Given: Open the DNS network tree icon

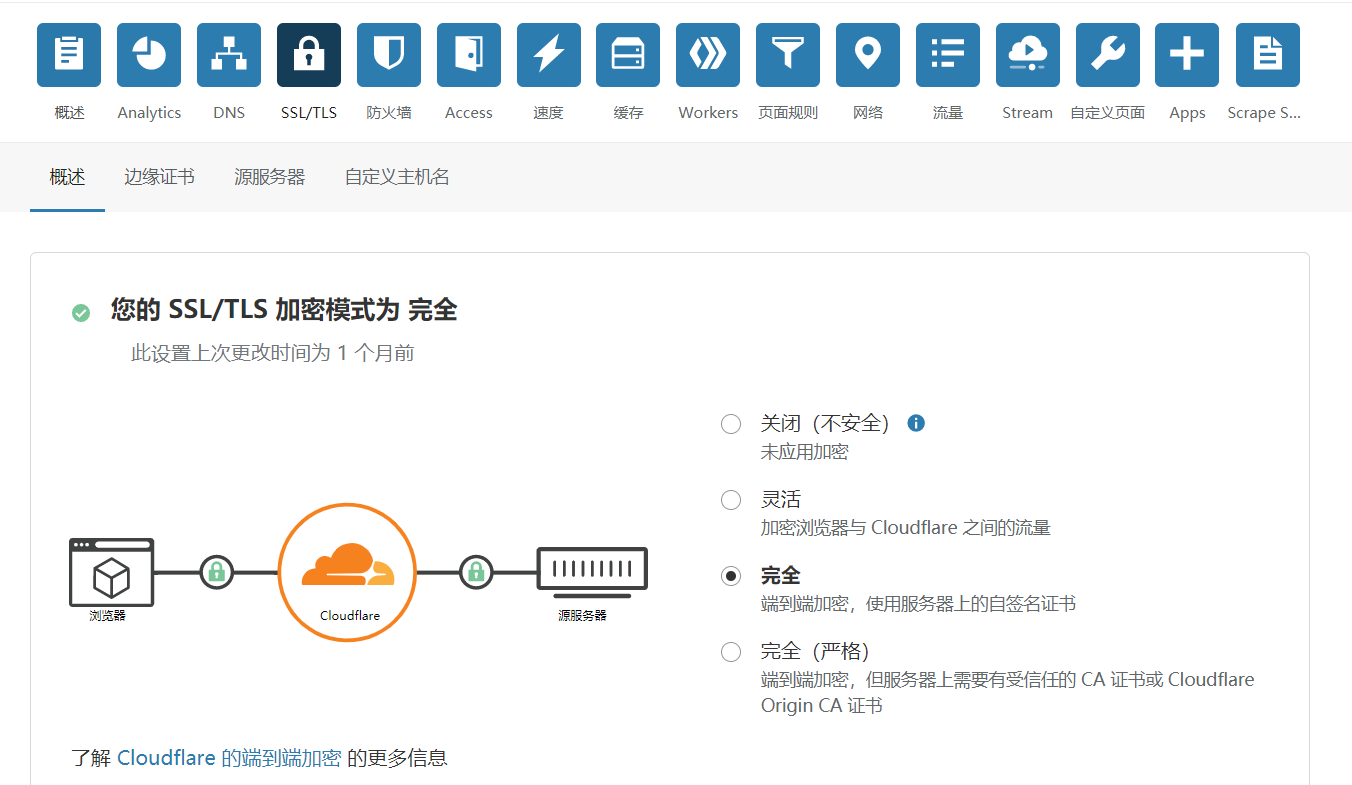Looking at the screenshot, I should pos(229,55).
